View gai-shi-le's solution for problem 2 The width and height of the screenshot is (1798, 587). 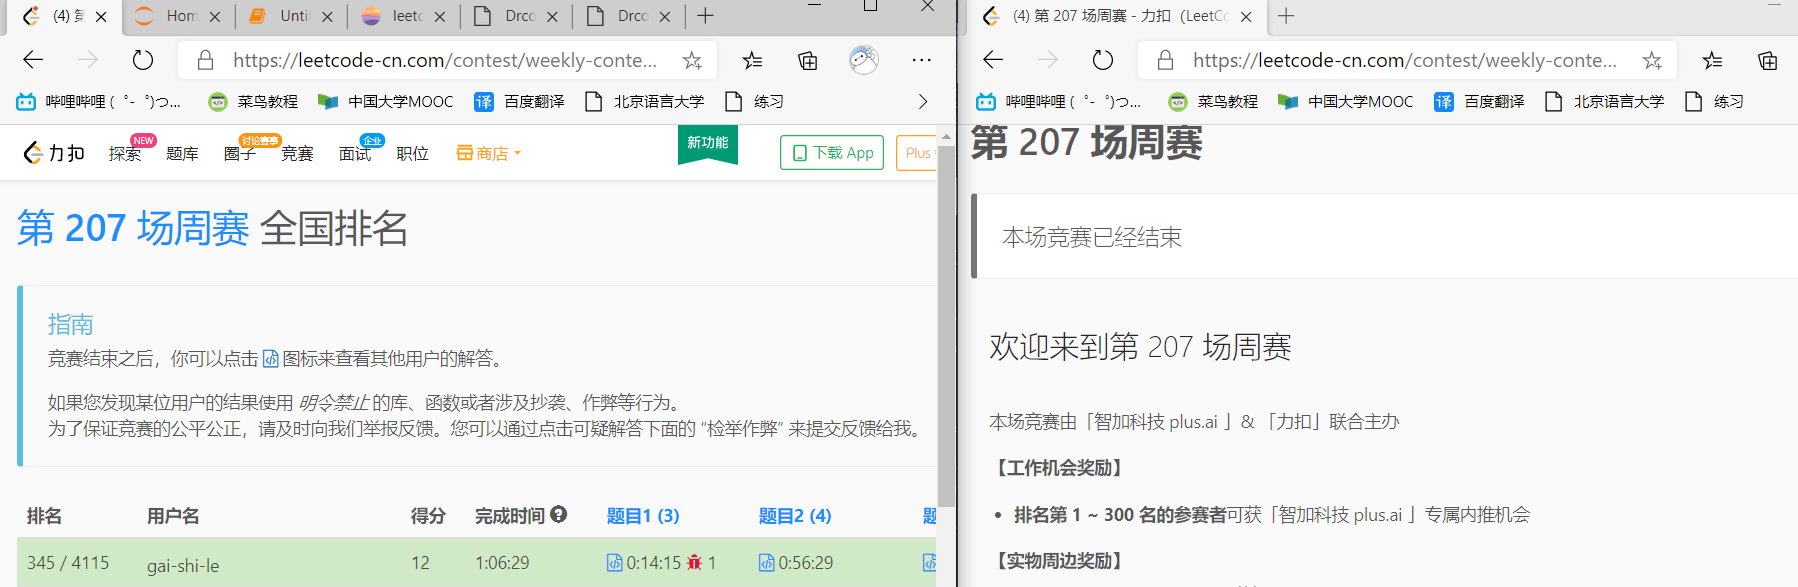click(x=767, y=563)
